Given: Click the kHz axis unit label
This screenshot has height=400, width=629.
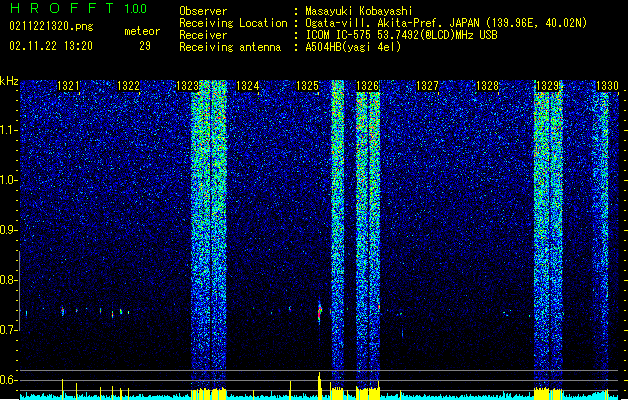Looking at the screenshot, I should point(9,81).
